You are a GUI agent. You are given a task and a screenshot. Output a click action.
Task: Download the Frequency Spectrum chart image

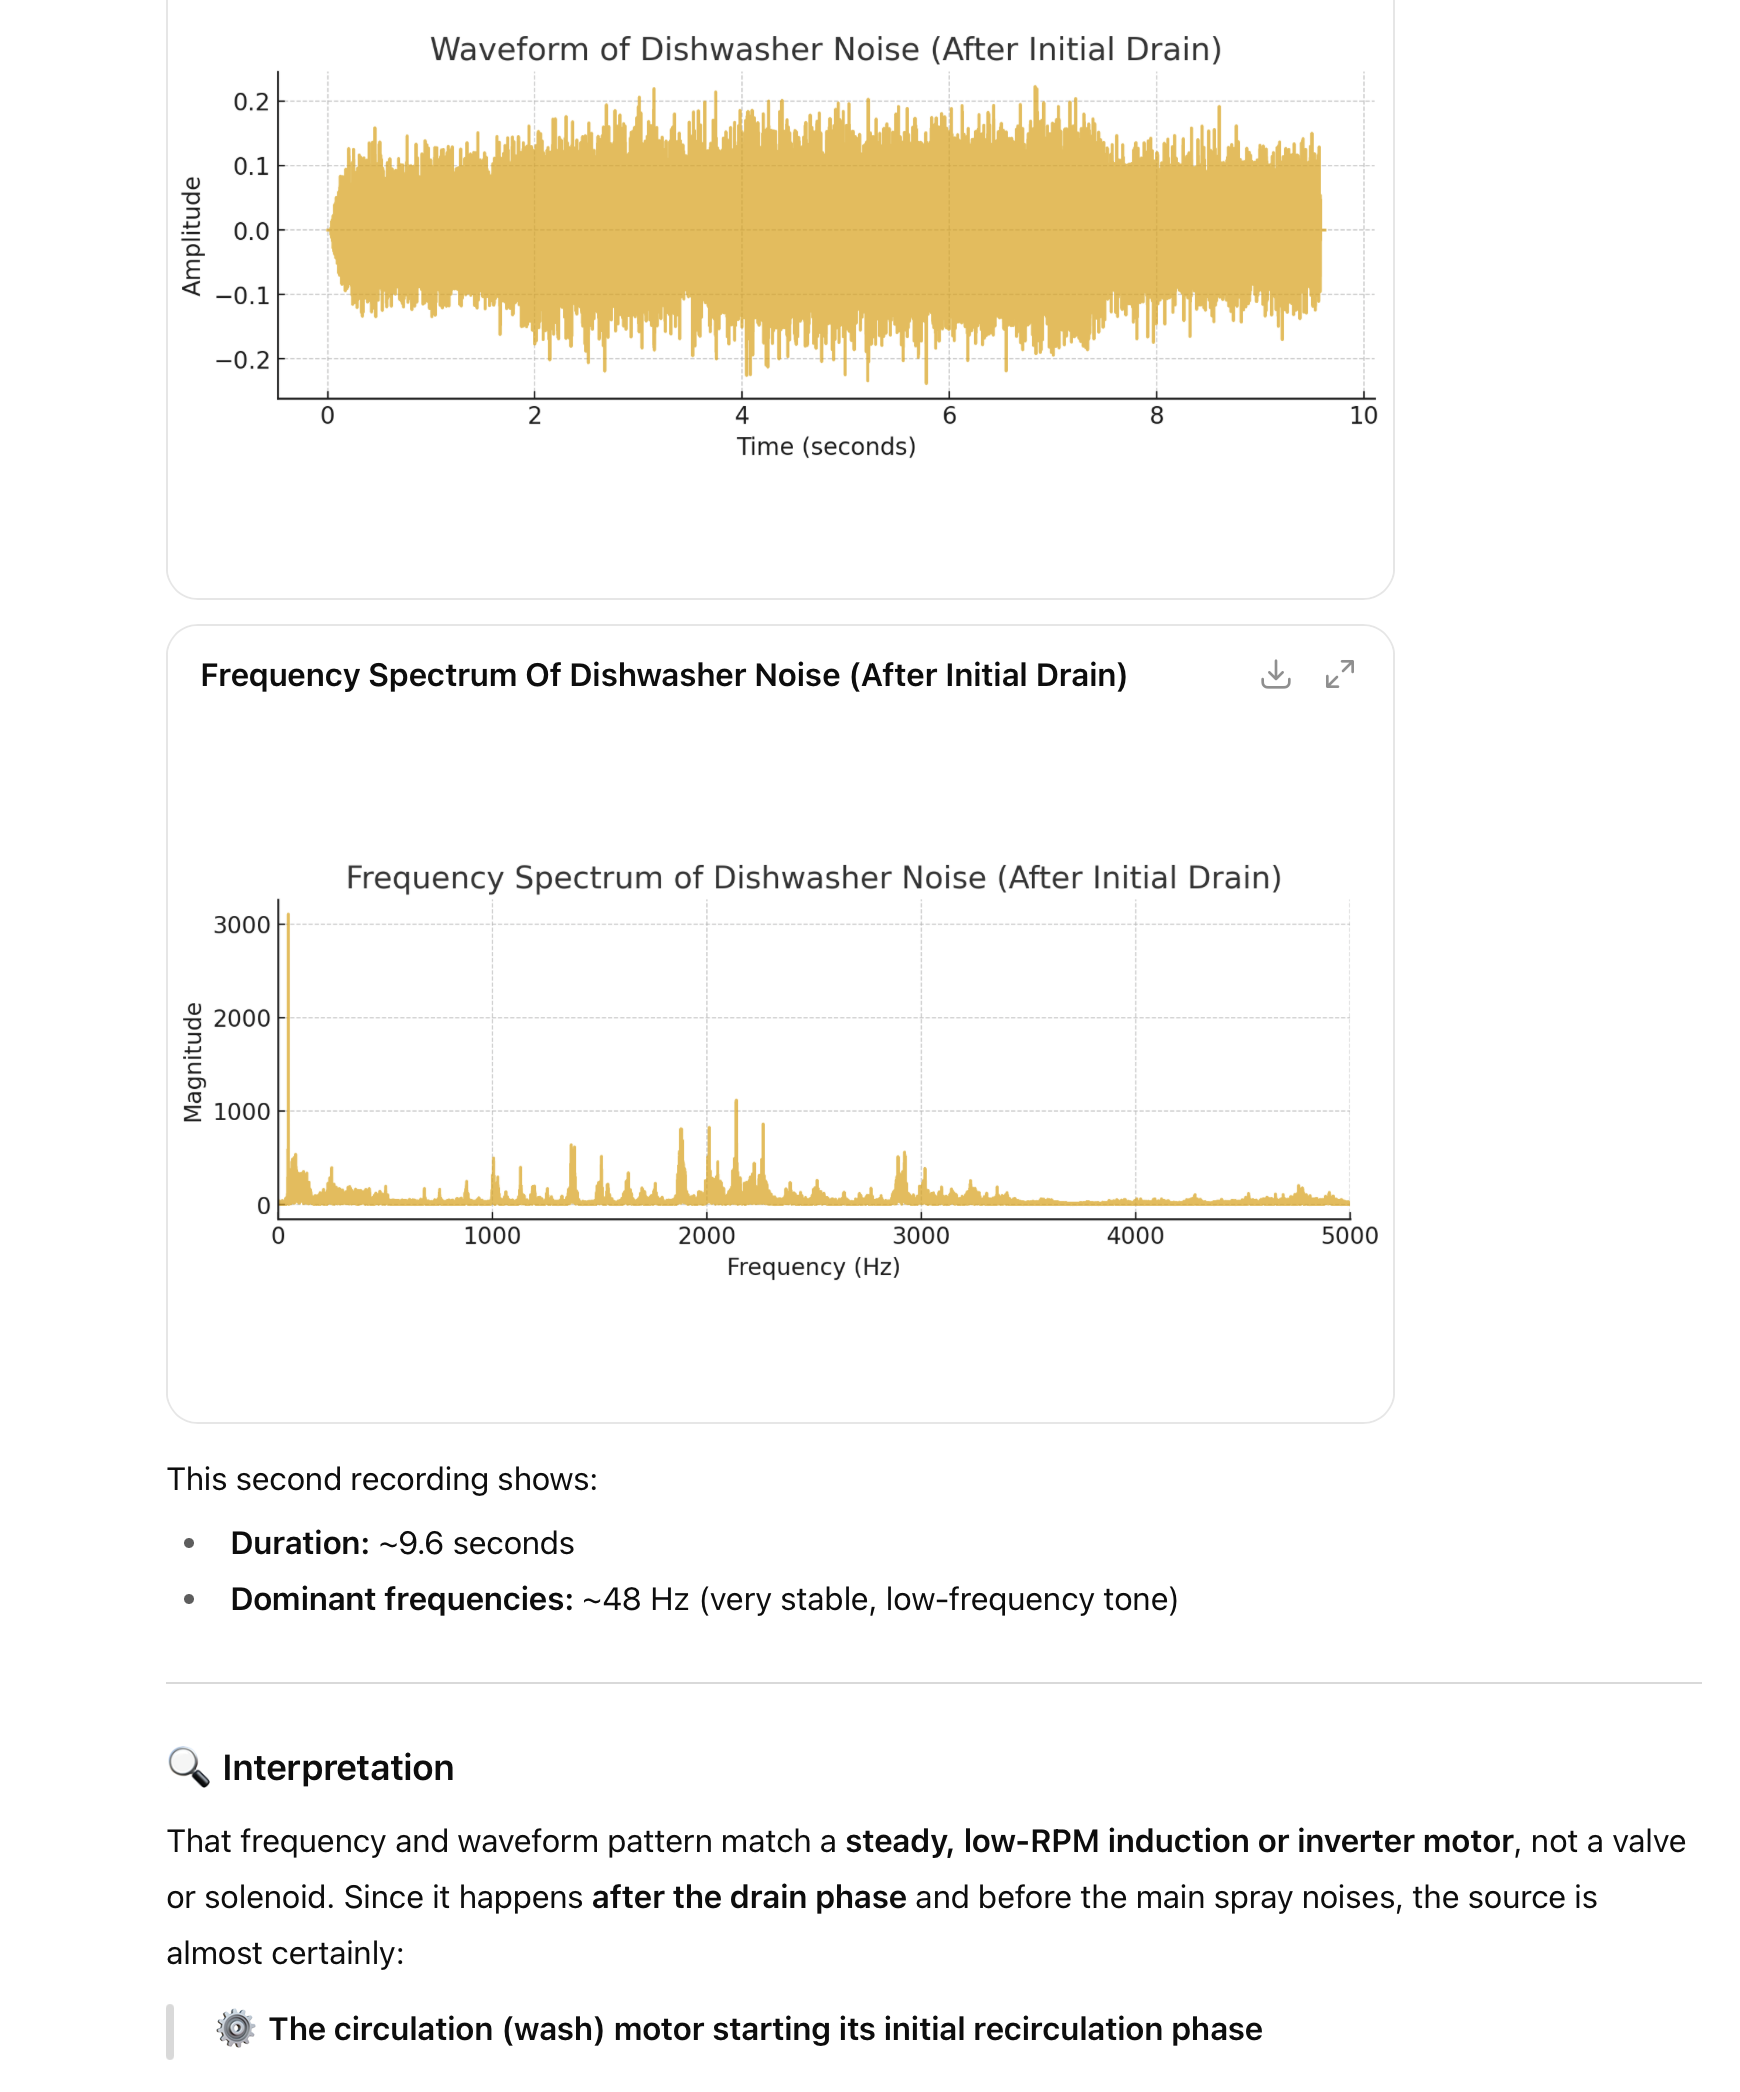1275,675
